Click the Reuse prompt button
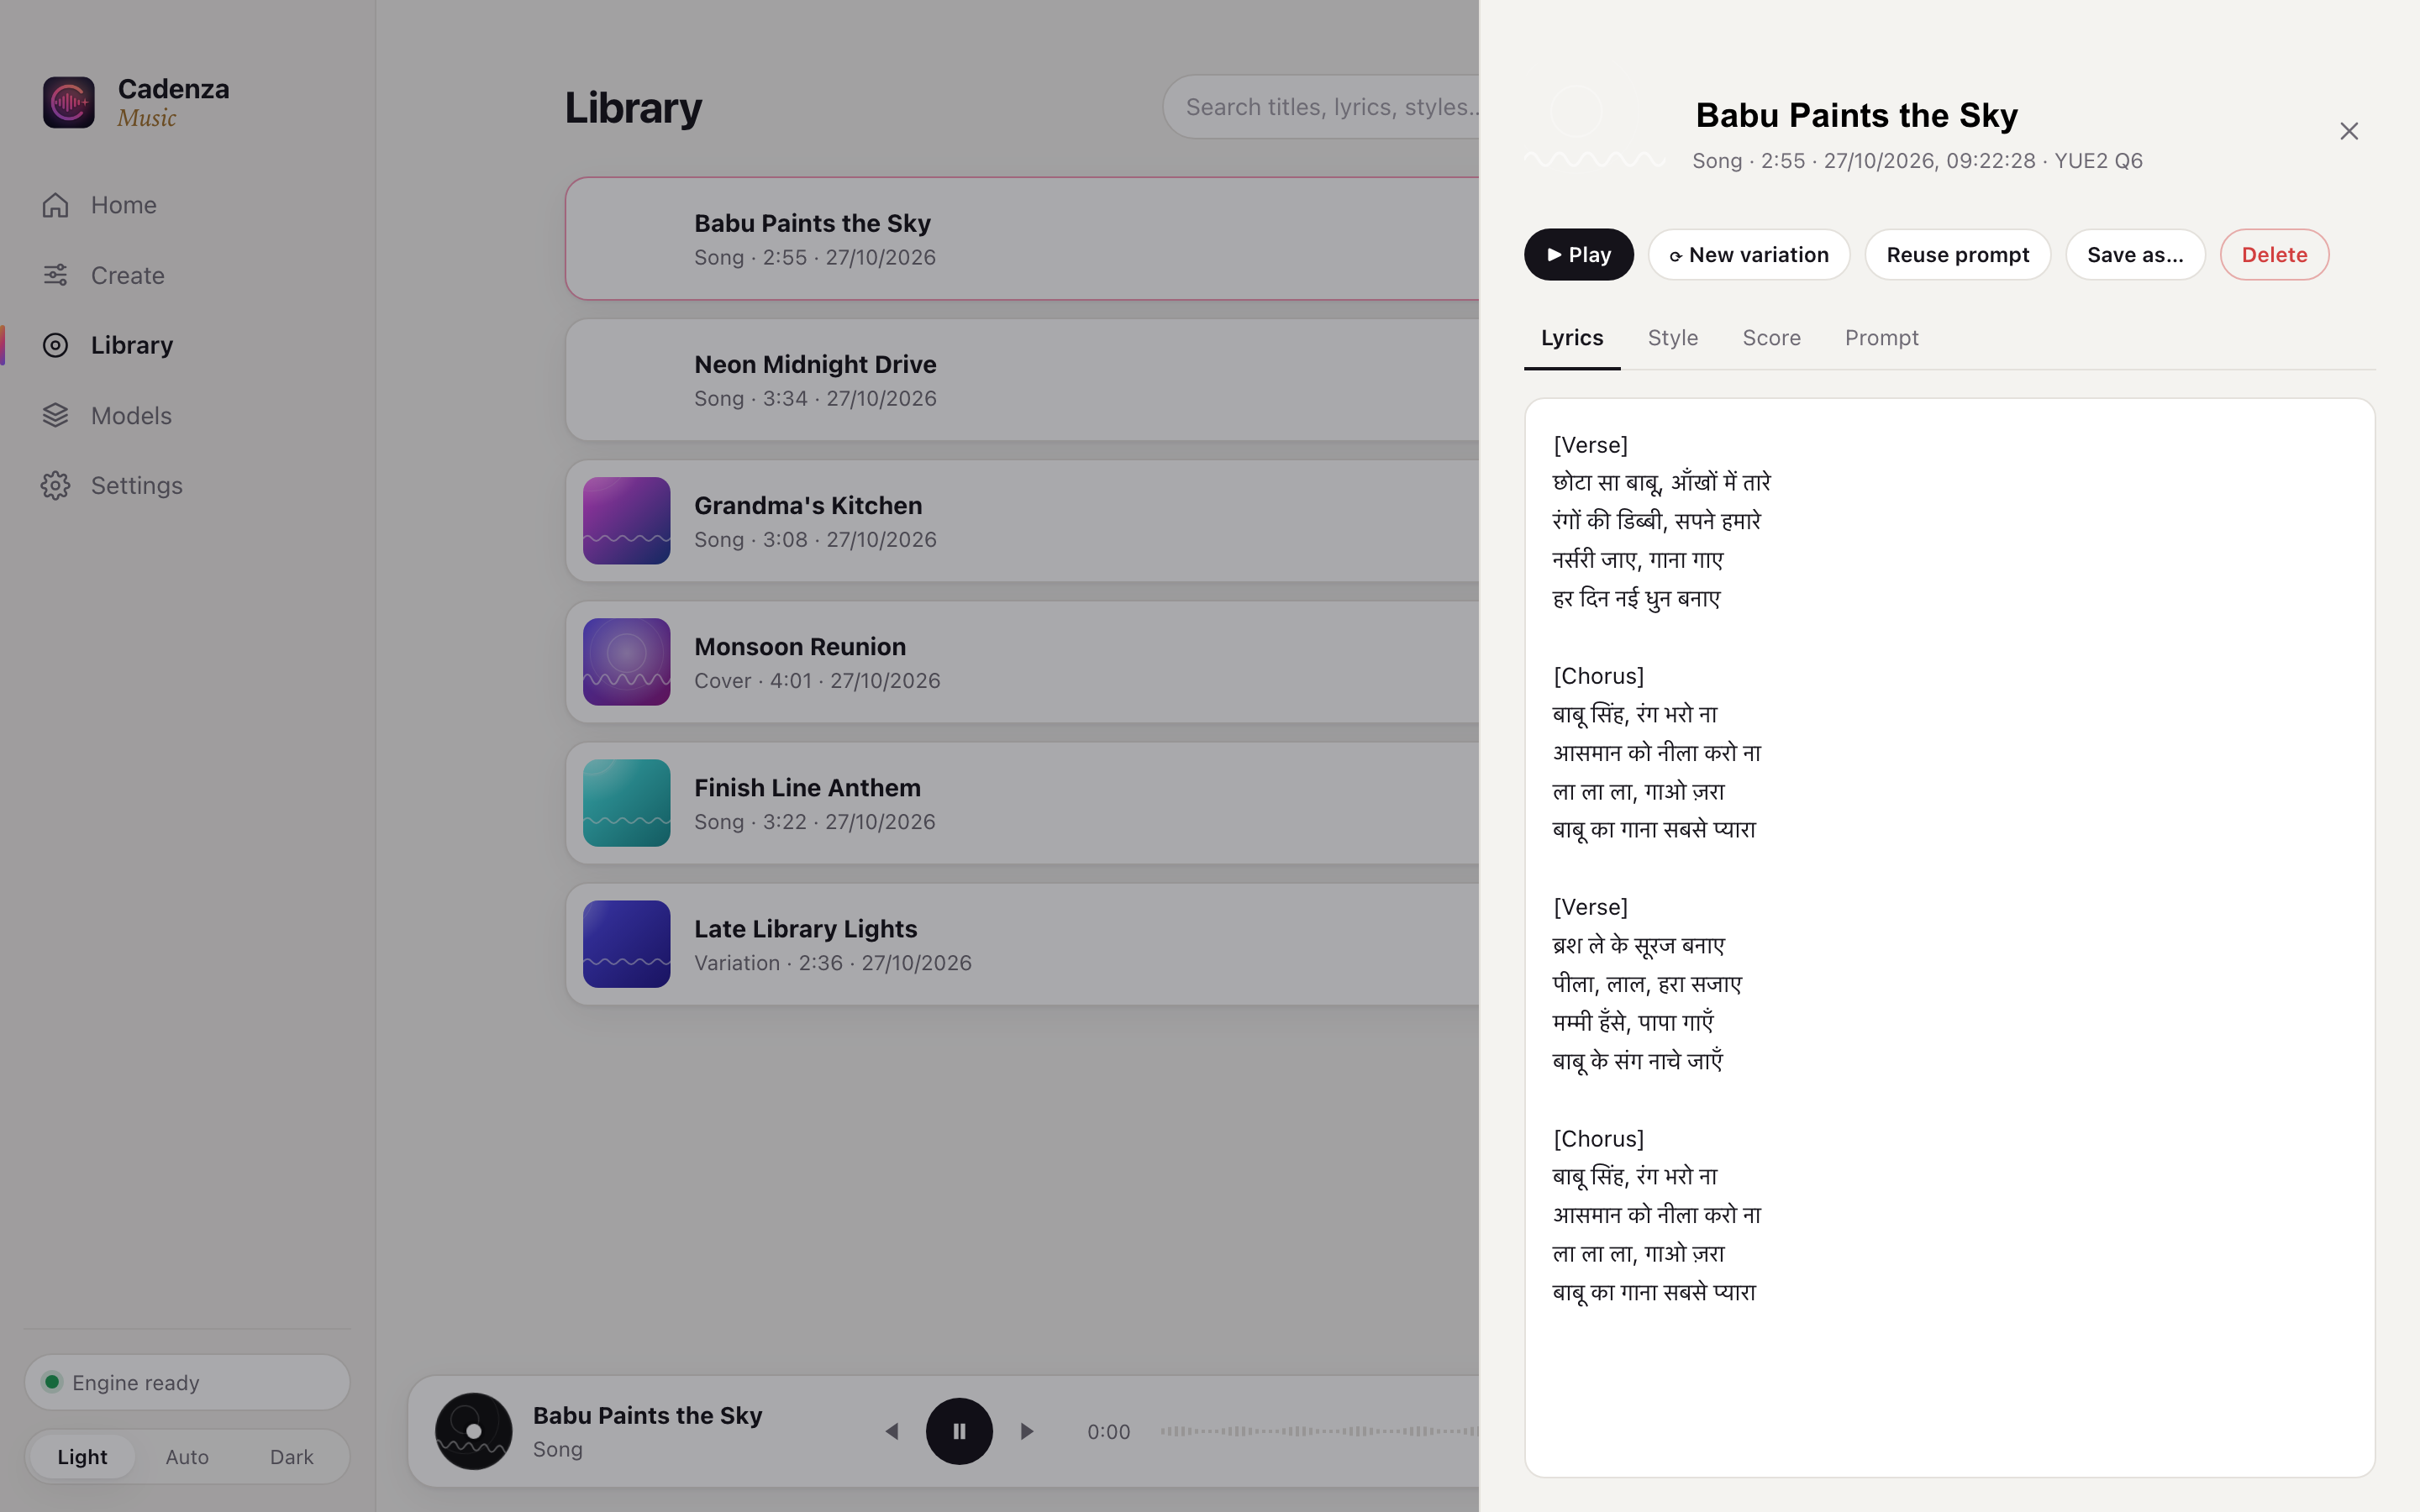The image size is (2420, 1512). pyautogui.click(x=1958, y=255)
